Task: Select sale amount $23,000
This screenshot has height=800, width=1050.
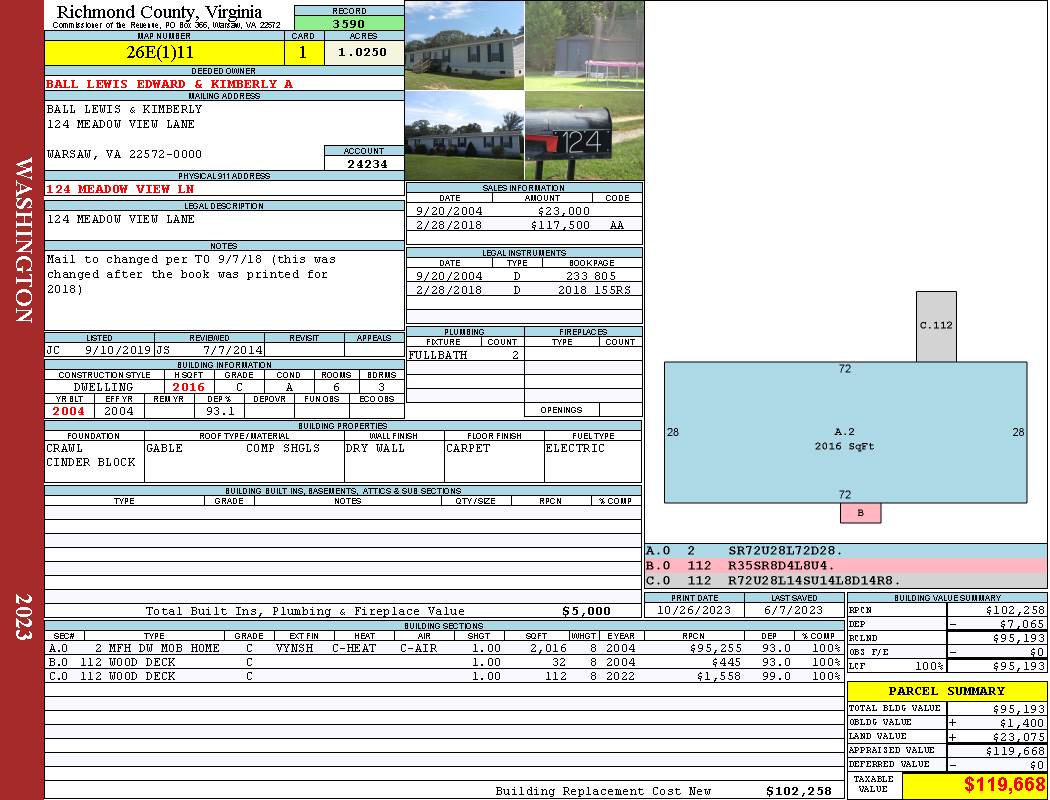Action: coord(563,211)
